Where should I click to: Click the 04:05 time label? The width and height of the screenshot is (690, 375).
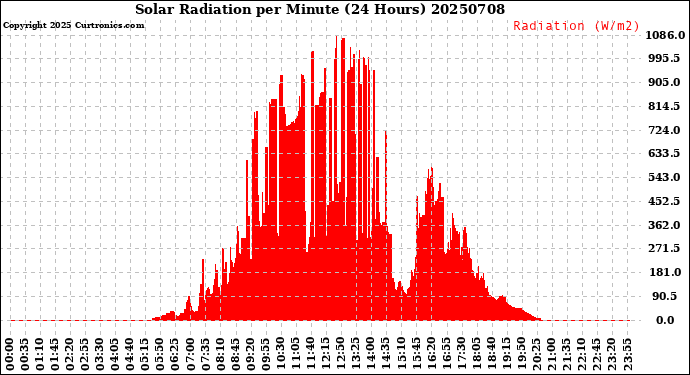click(x=115, y=355)
